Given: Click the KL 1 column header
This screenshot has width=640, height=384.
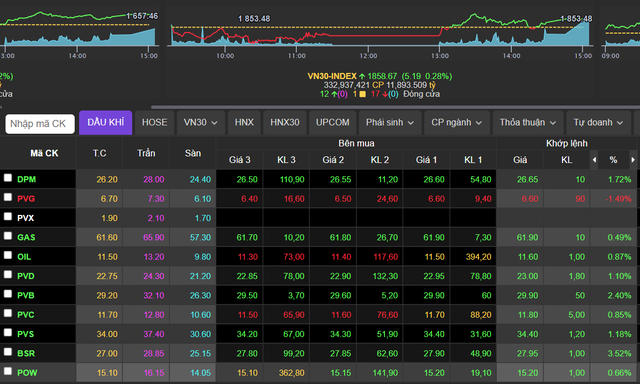Looking at the screenshot, I should (473, 160).
